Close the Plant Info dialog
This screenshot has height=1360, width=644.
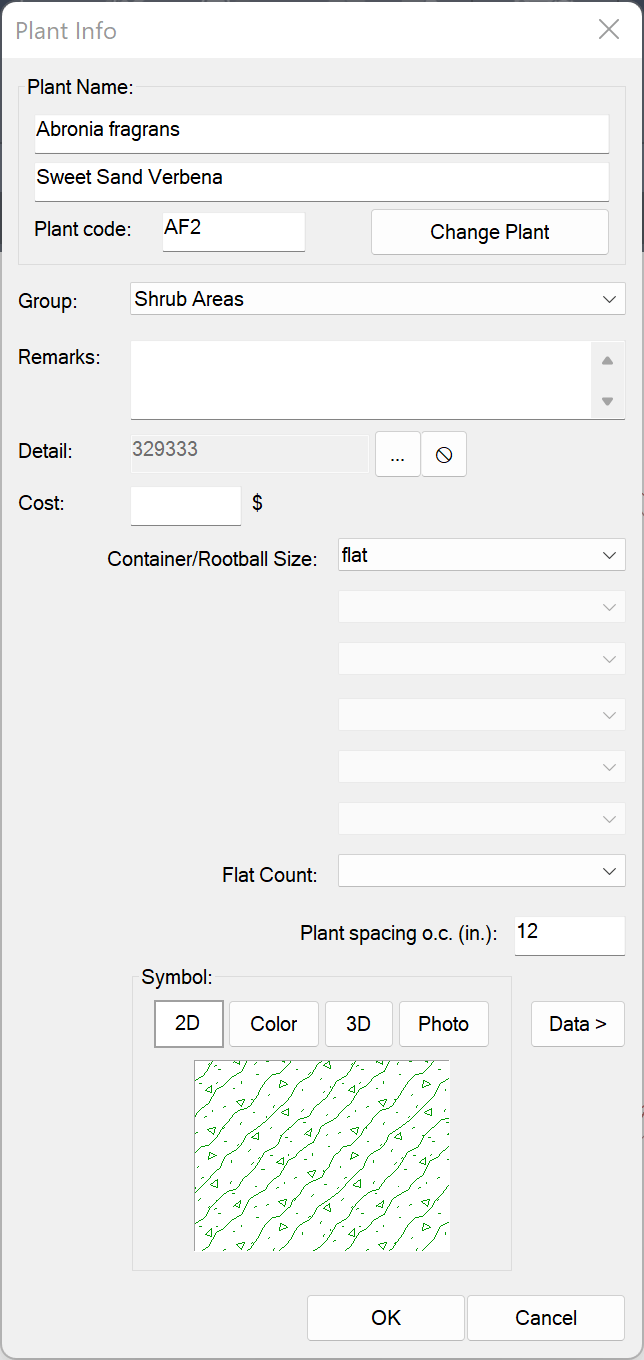click(x=609, y=30)
